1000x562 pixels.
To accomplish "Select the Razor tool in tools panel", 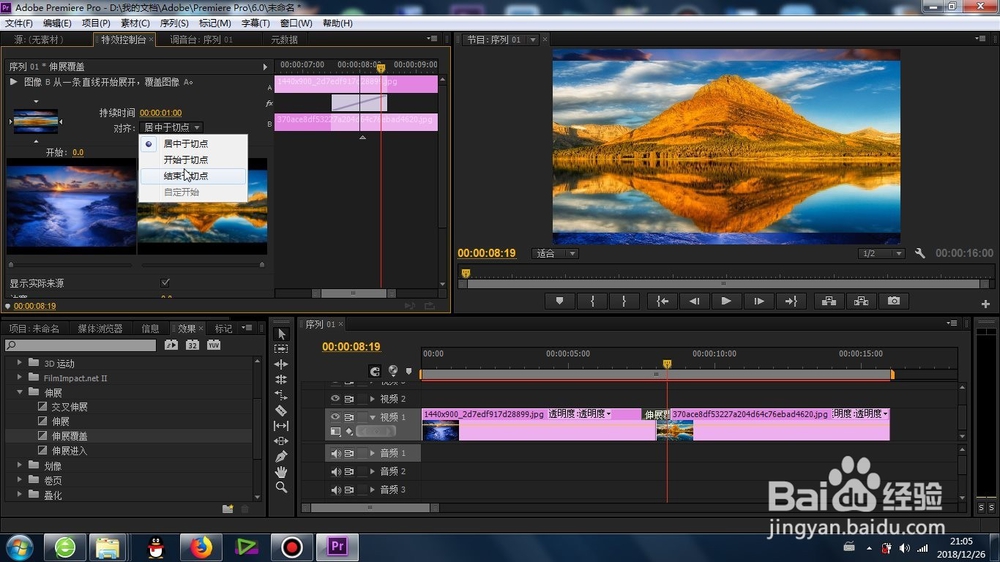I will 281,410.
